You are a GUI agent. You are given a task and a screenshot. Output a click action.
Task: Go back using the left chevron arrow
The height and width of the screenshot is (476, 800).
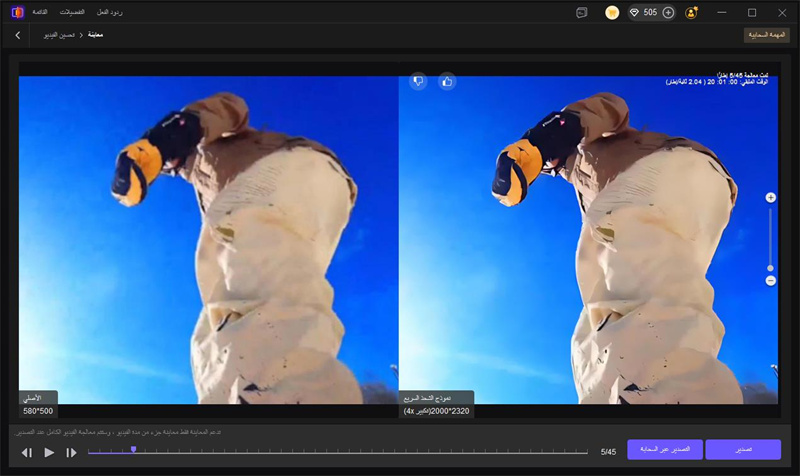click(18, 35)
